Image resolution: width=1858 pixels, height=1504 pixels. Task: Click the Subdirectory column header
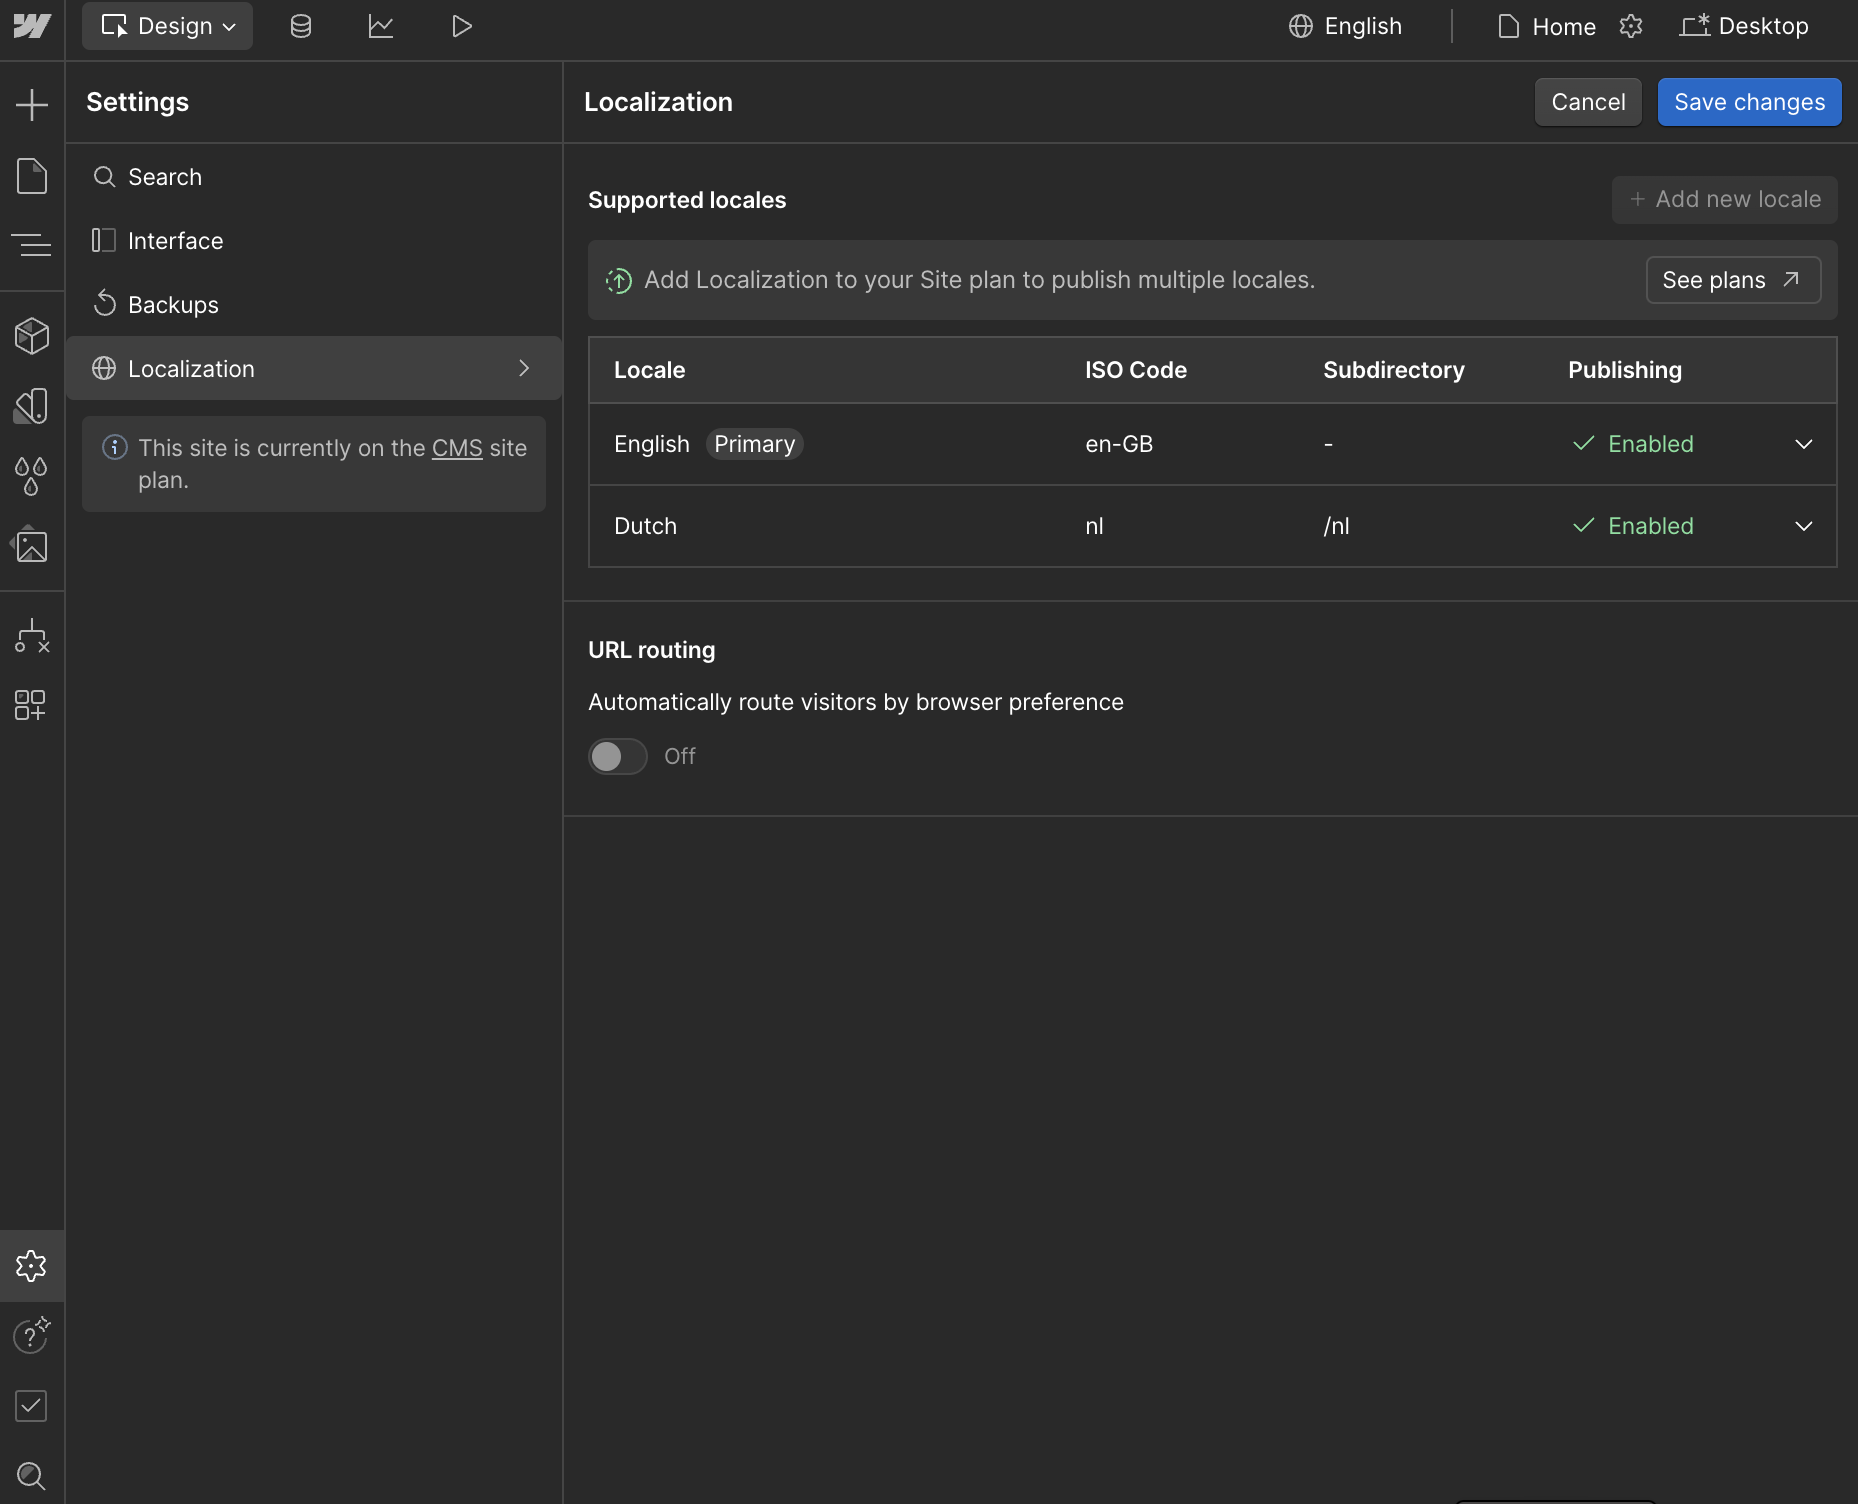point(1393,370)
